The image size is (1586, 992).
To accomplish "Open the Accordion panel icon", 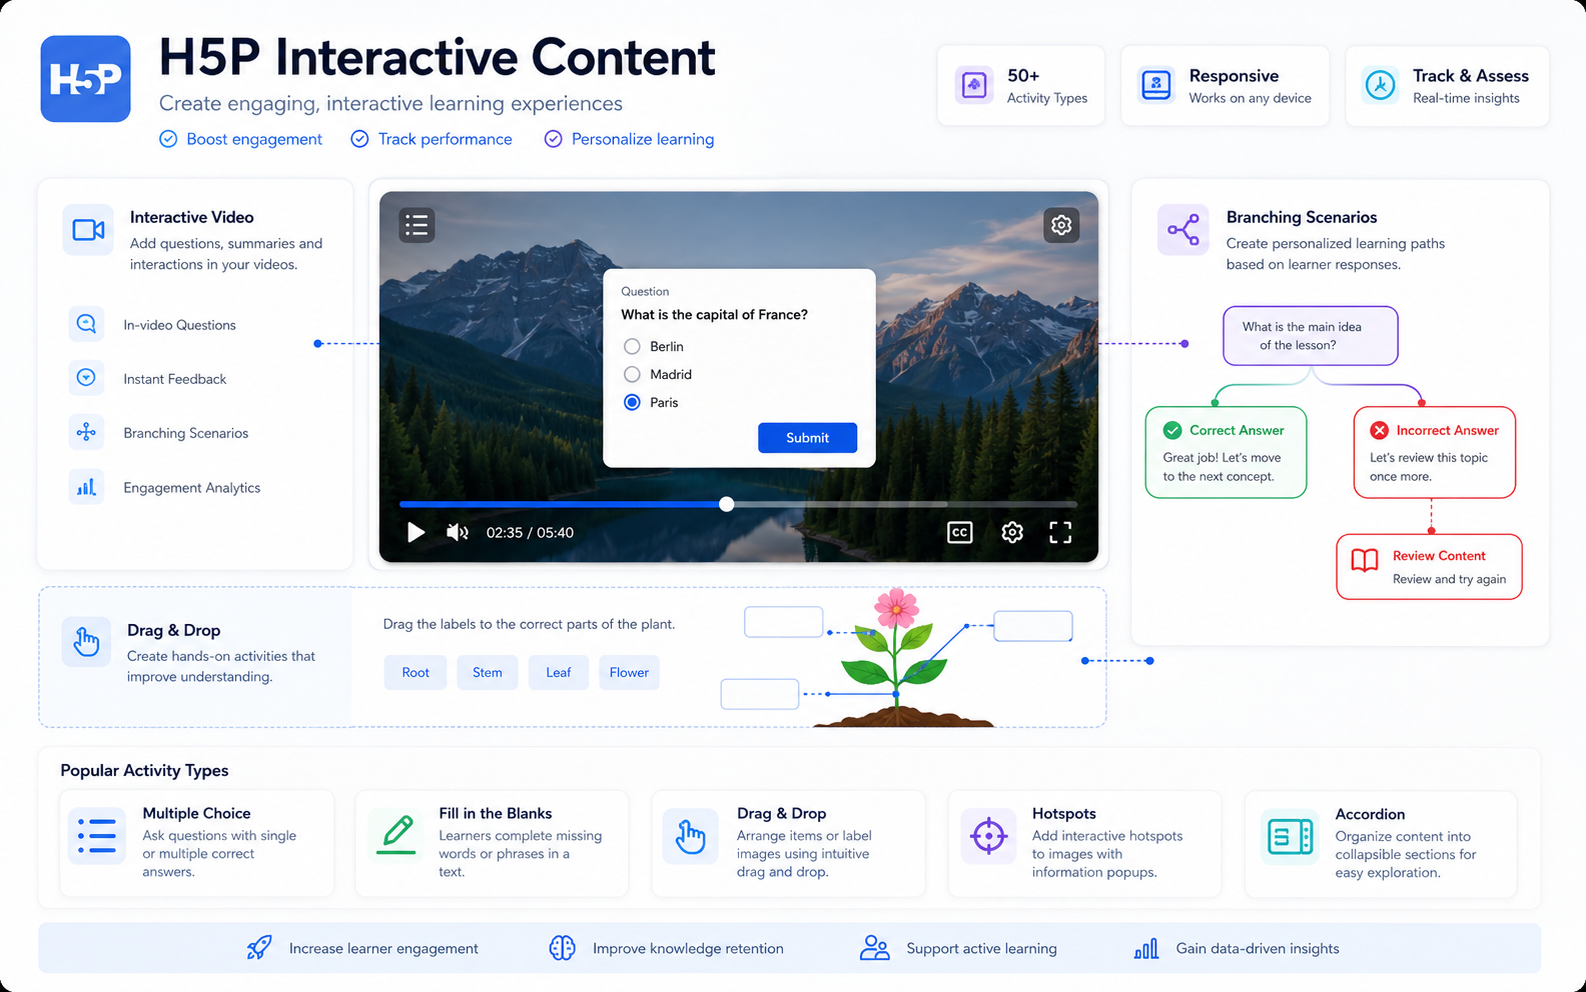I will point(1290,836).
